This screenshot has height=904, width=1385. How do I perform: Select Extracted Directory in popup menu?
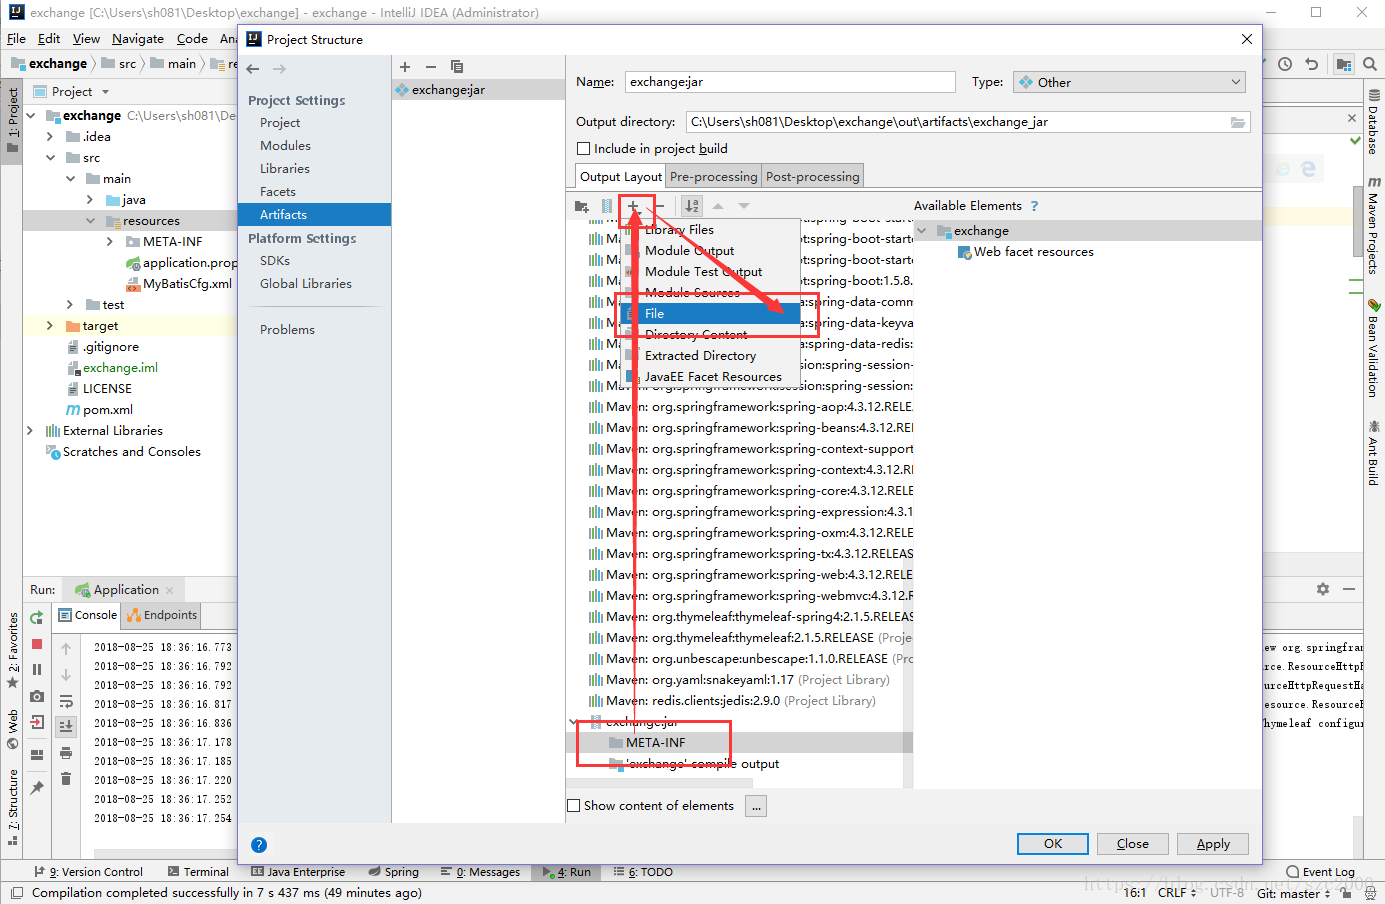pos(710,356)
